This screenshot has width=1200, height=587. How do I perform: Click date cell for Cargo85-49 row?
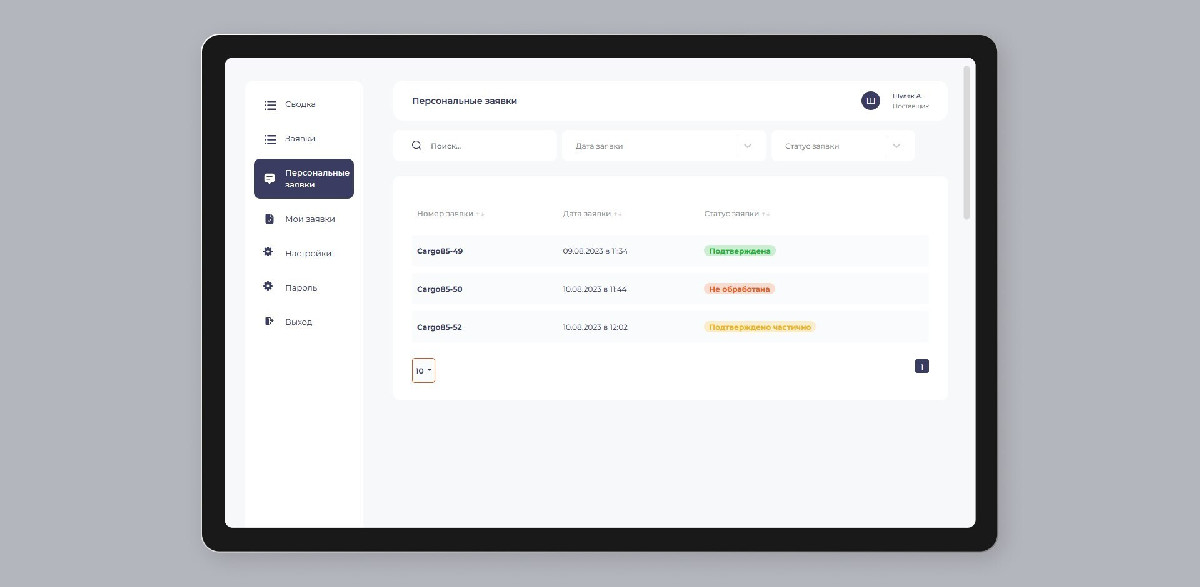[595, 251]
